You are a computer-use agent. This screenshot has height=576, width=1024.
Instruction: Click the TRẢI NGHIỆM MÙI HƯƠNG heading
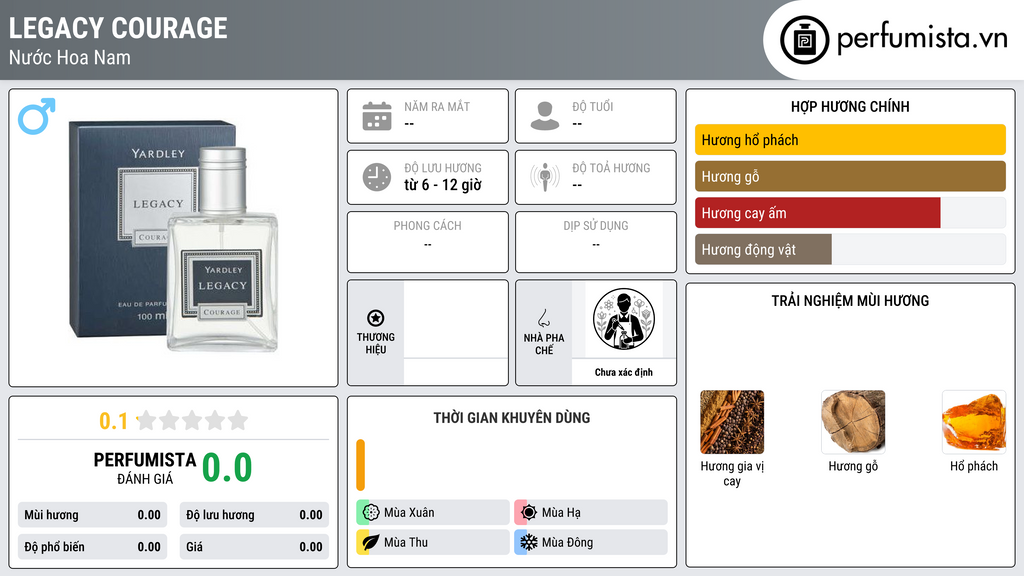click(x=850, y=301)
